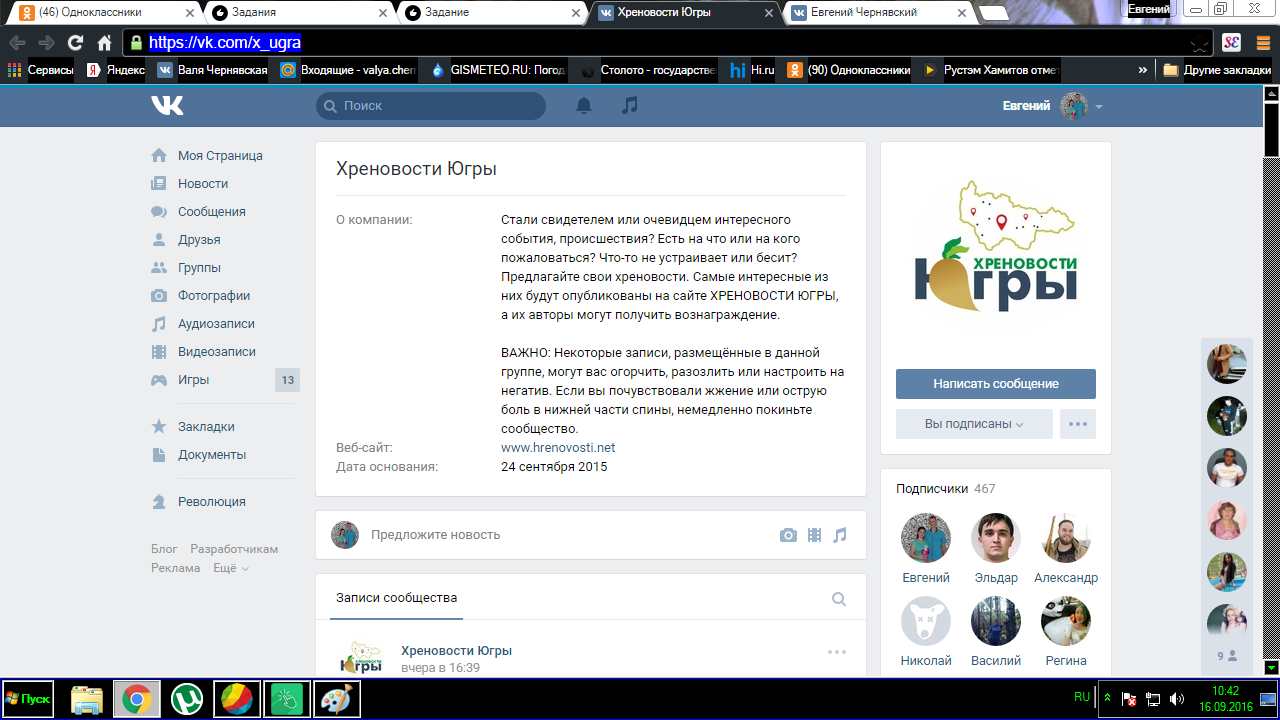This screenshot has width=1280, height=720.
Task: Click taskbar volume speaker icon
Action: (x=1176, y=699)
